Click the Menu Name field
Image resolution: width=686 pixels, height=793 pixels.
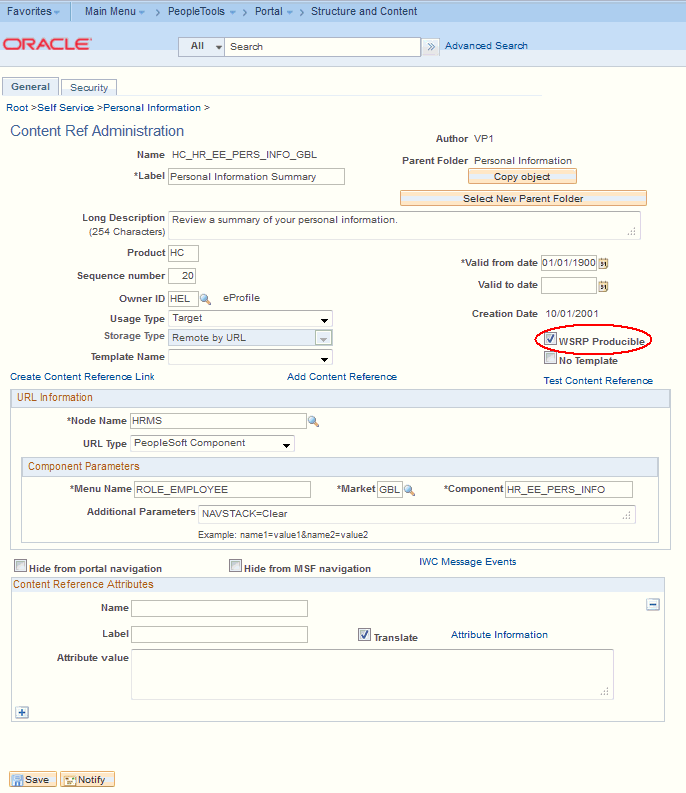[x=222, y=490]
